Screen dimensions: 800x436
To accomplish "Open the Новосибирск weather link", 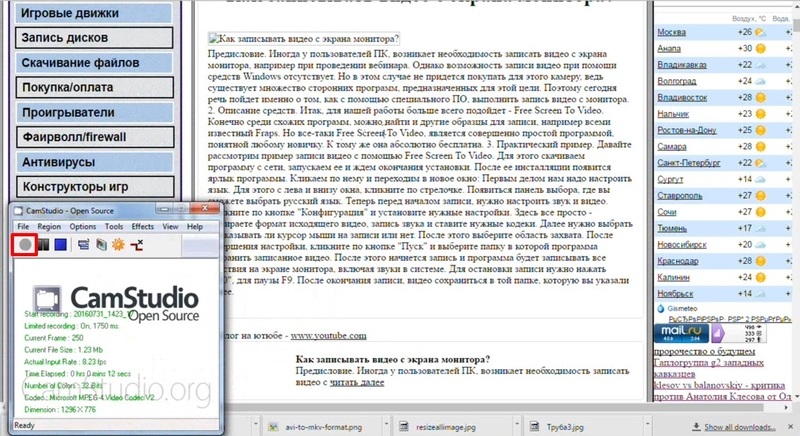I will [x=682, y=245].
